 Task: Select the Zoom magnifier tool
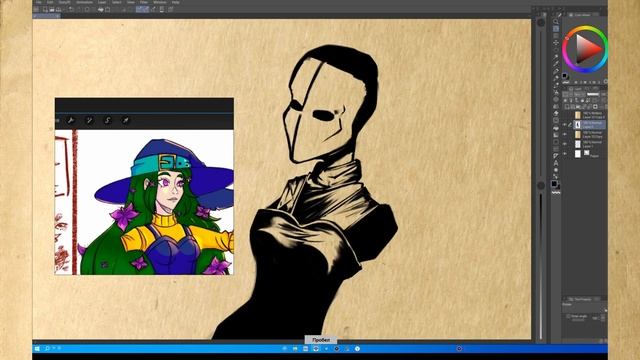(556, 21)
